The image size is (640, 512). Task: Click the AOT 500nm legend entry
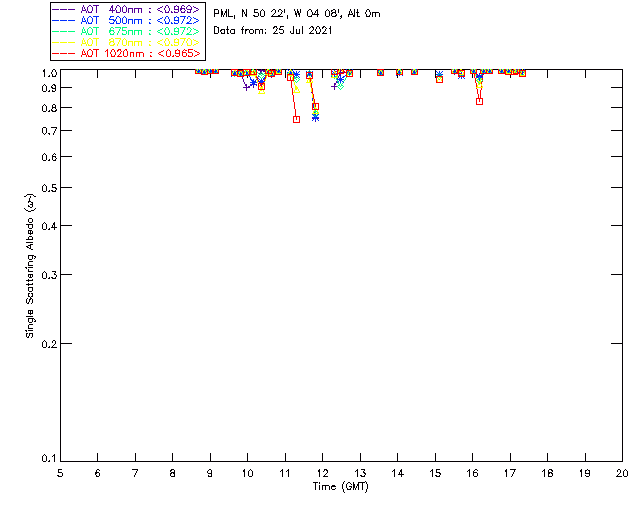click(126, 20)
